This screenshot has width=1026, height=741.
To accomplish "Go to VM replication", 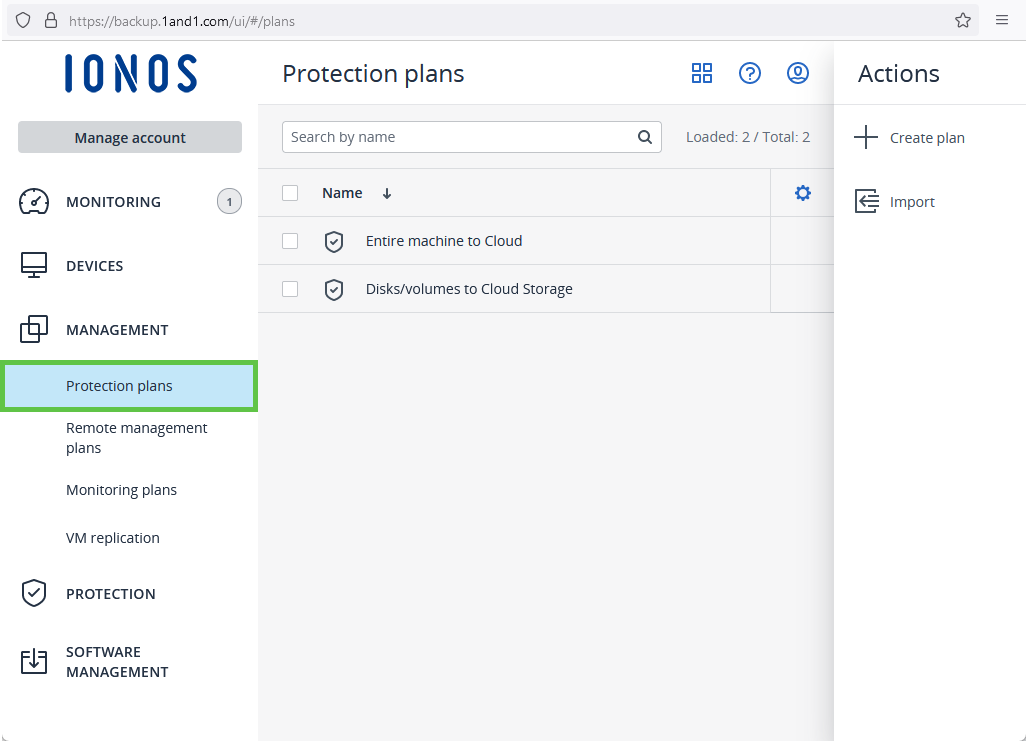I will (x=113, y=538).
